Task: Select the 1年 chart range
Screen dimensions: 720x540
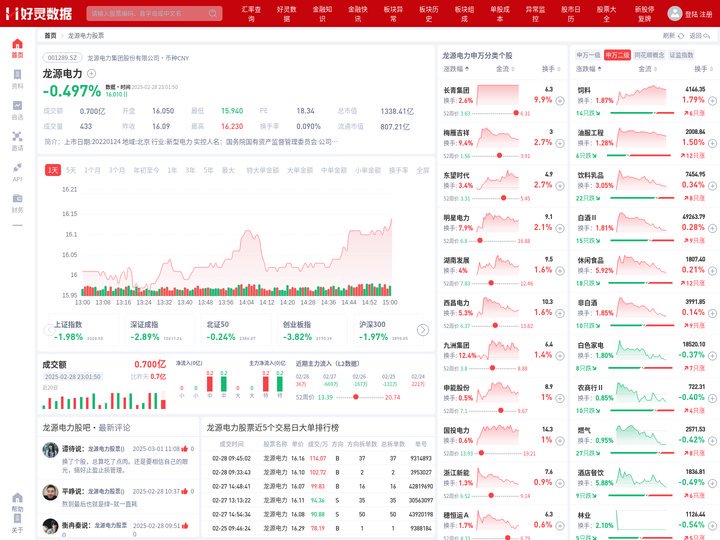Action: 172,170
